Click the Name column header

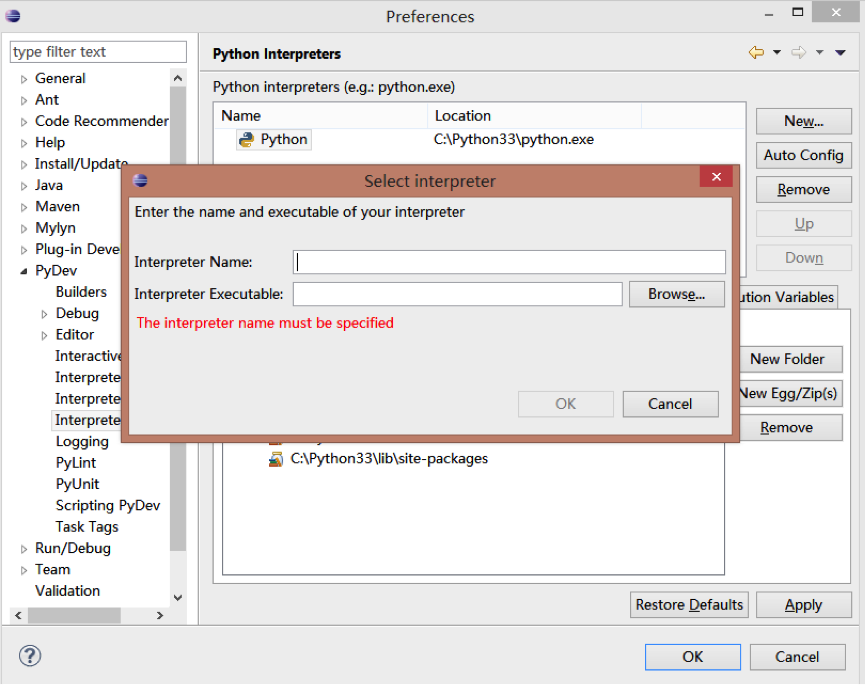coord(321,116)
